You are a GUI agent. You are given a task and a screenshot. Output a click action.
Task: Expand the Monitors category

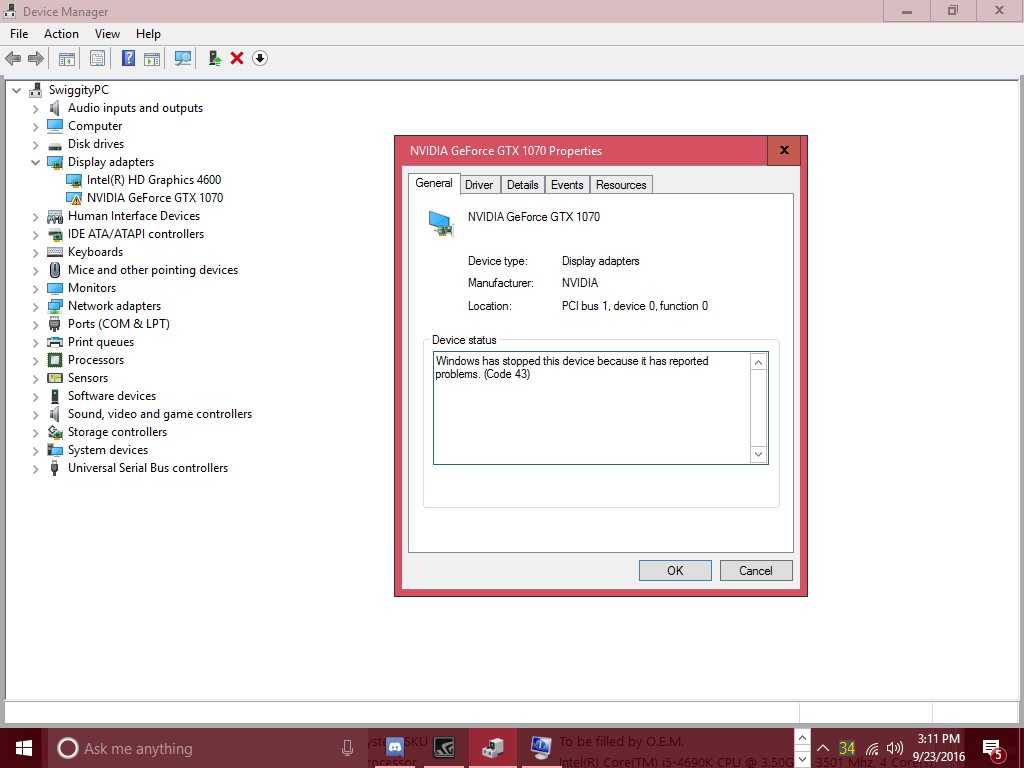(36, 288)
